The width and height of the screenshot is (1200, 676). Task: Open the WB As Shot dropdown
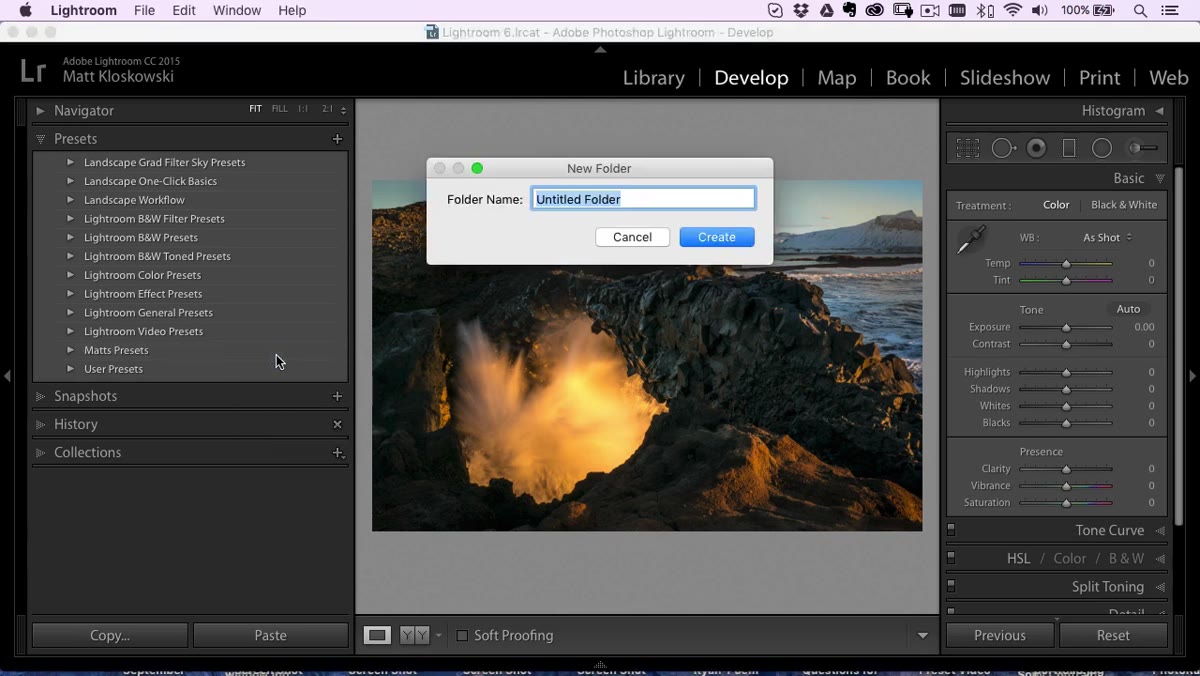tap(1107, 237)
